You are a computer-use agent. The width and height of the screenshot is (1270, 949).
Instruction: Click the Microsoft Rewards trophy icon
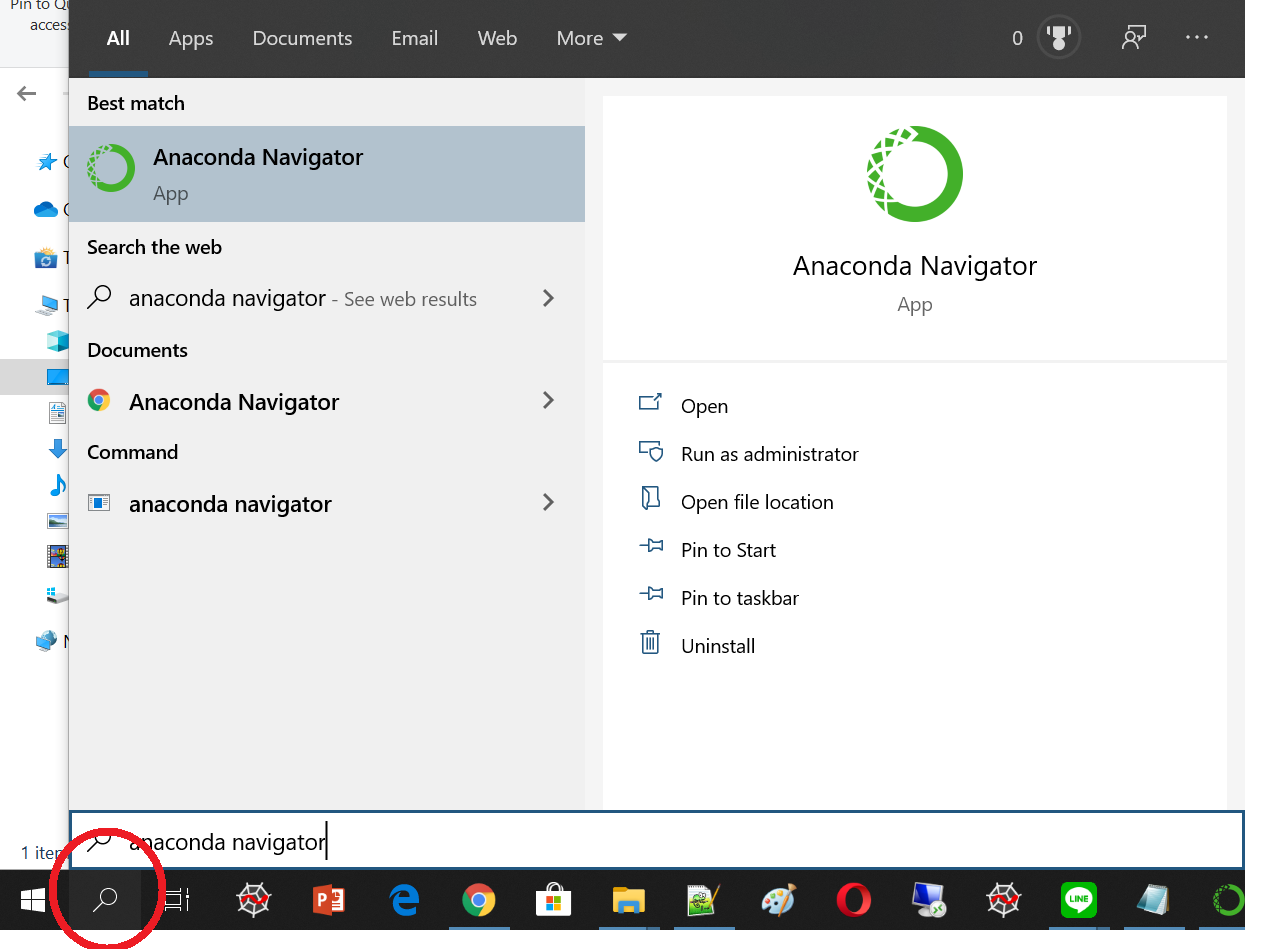click(1058, 39)
